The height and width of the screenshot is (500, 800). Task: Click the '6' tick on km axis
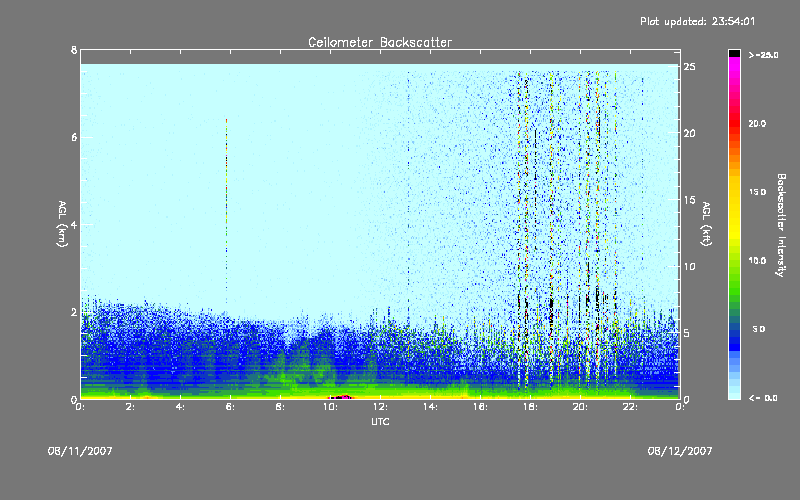point(74,137)
